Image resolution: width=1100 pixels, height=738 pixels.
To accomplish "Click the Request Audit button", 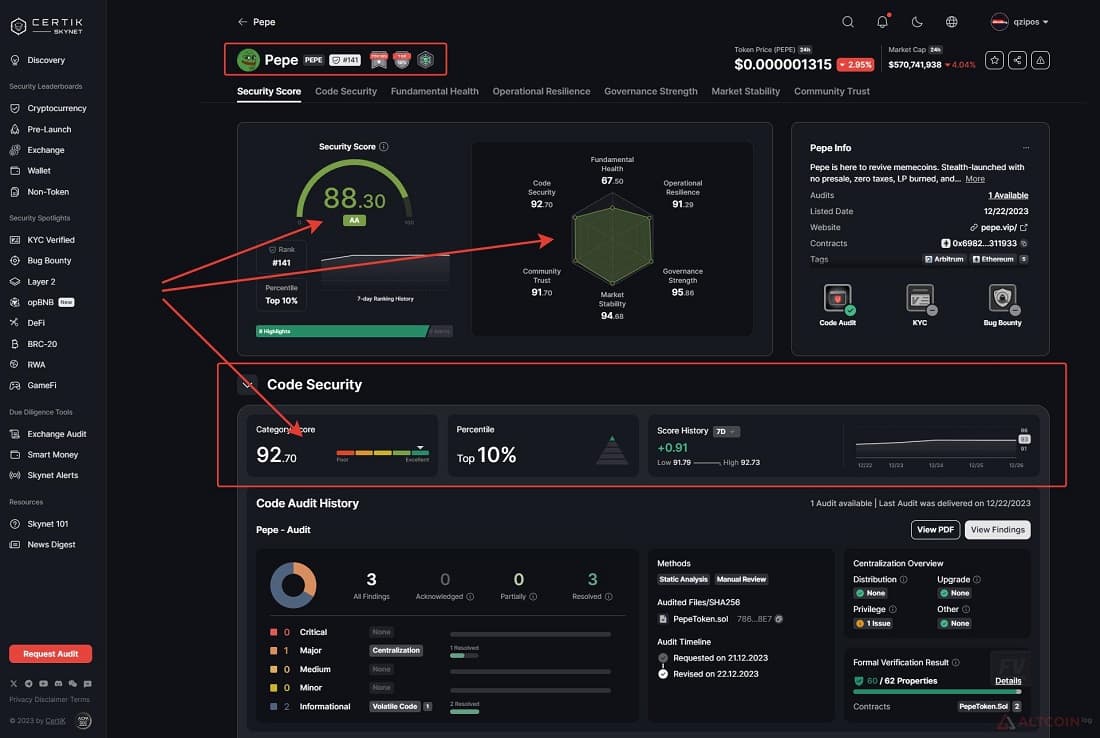I will [51, 654].
